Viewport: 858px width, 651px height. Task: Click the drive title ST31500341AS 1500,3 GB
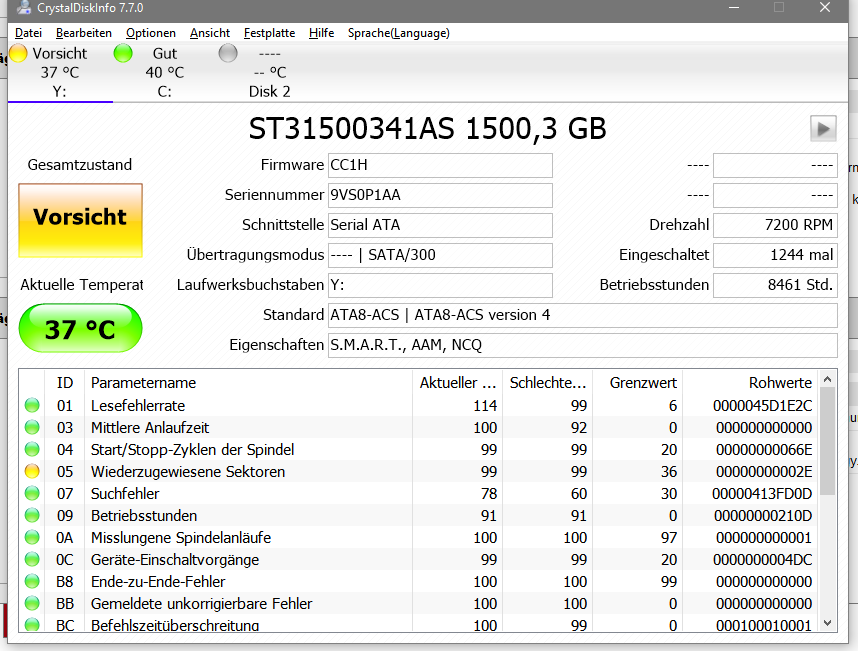427,129
